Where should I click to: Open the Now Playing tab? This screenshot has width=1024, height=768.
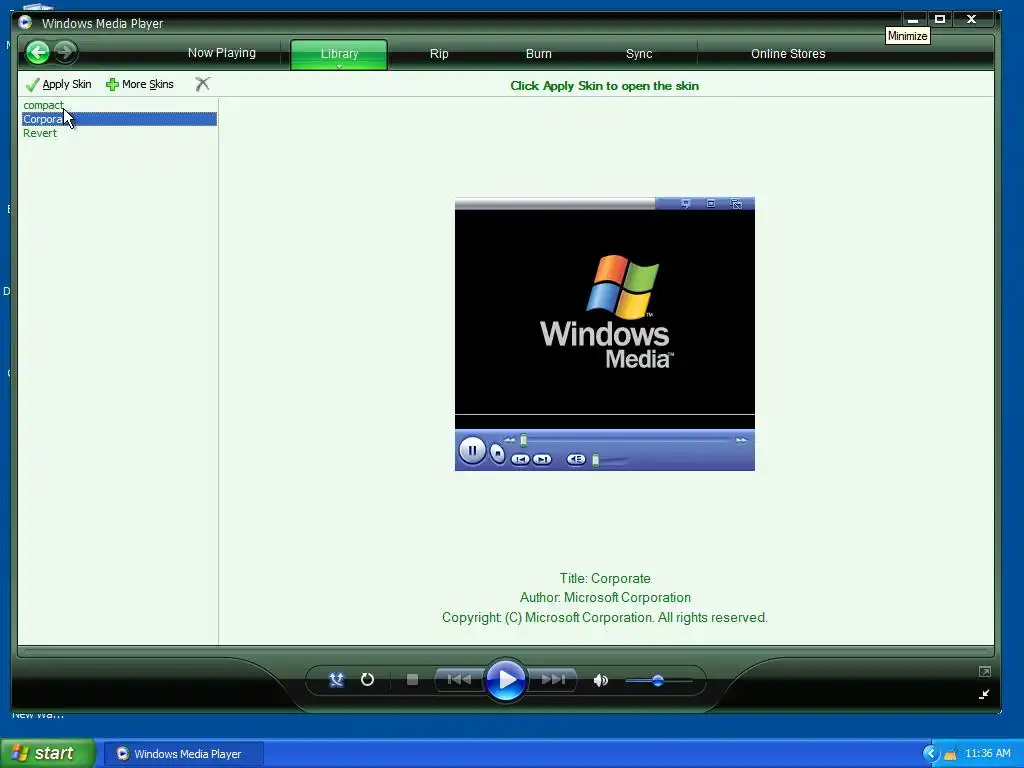221,53
